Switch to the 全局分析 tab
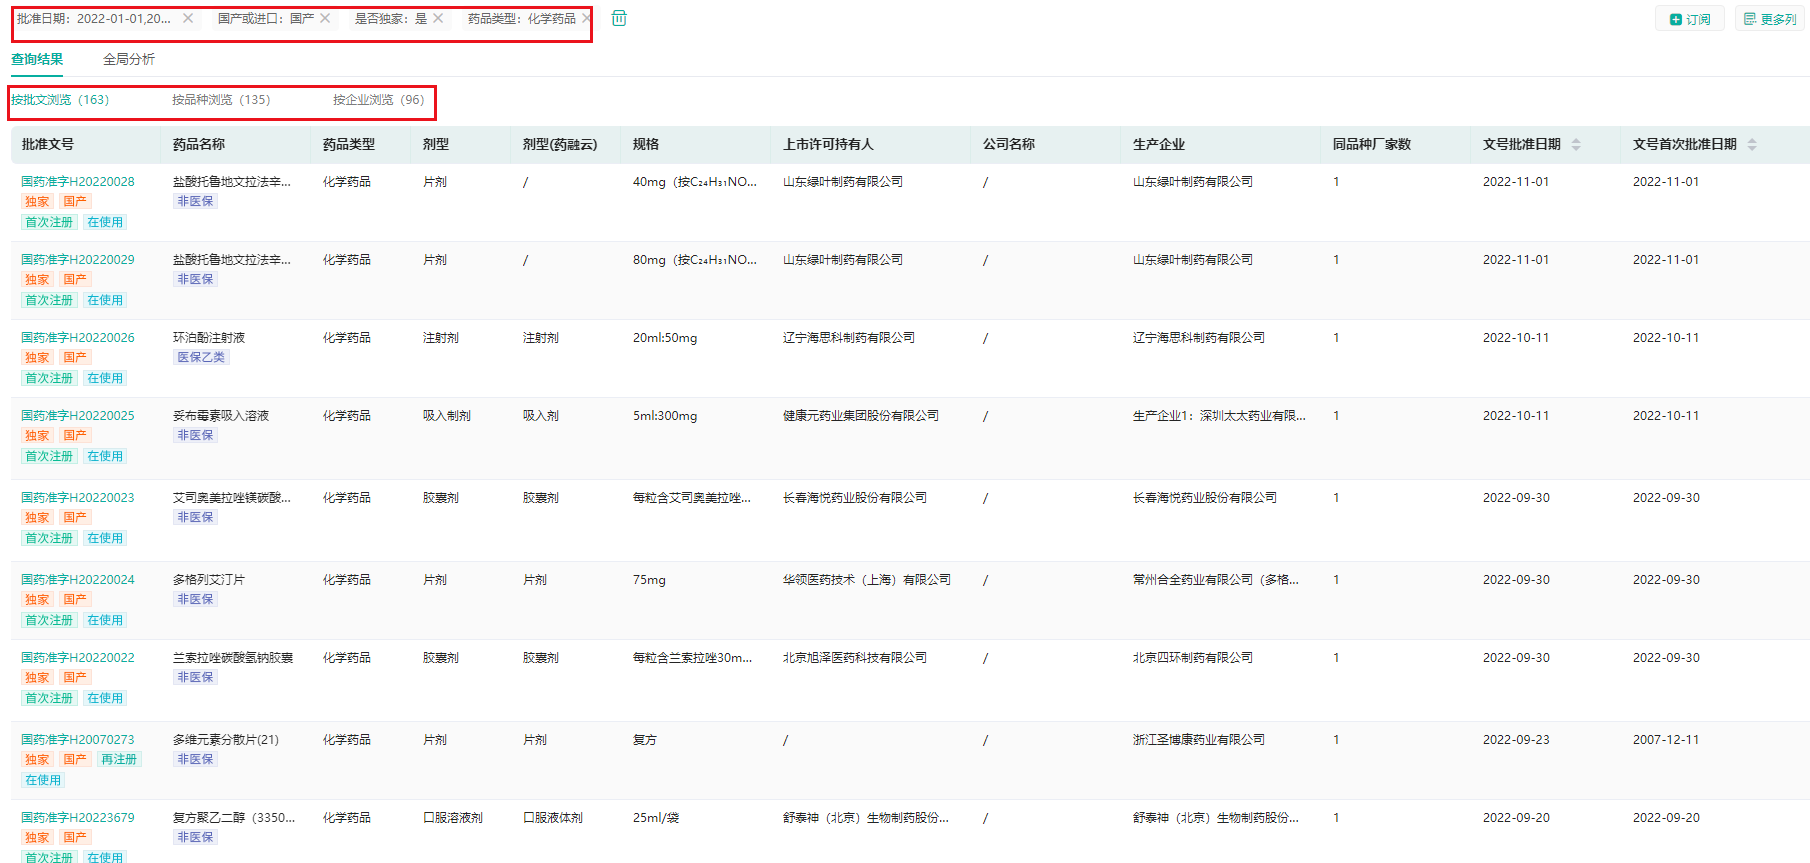This screenshot has height=863, width=1810. (129, 59)
